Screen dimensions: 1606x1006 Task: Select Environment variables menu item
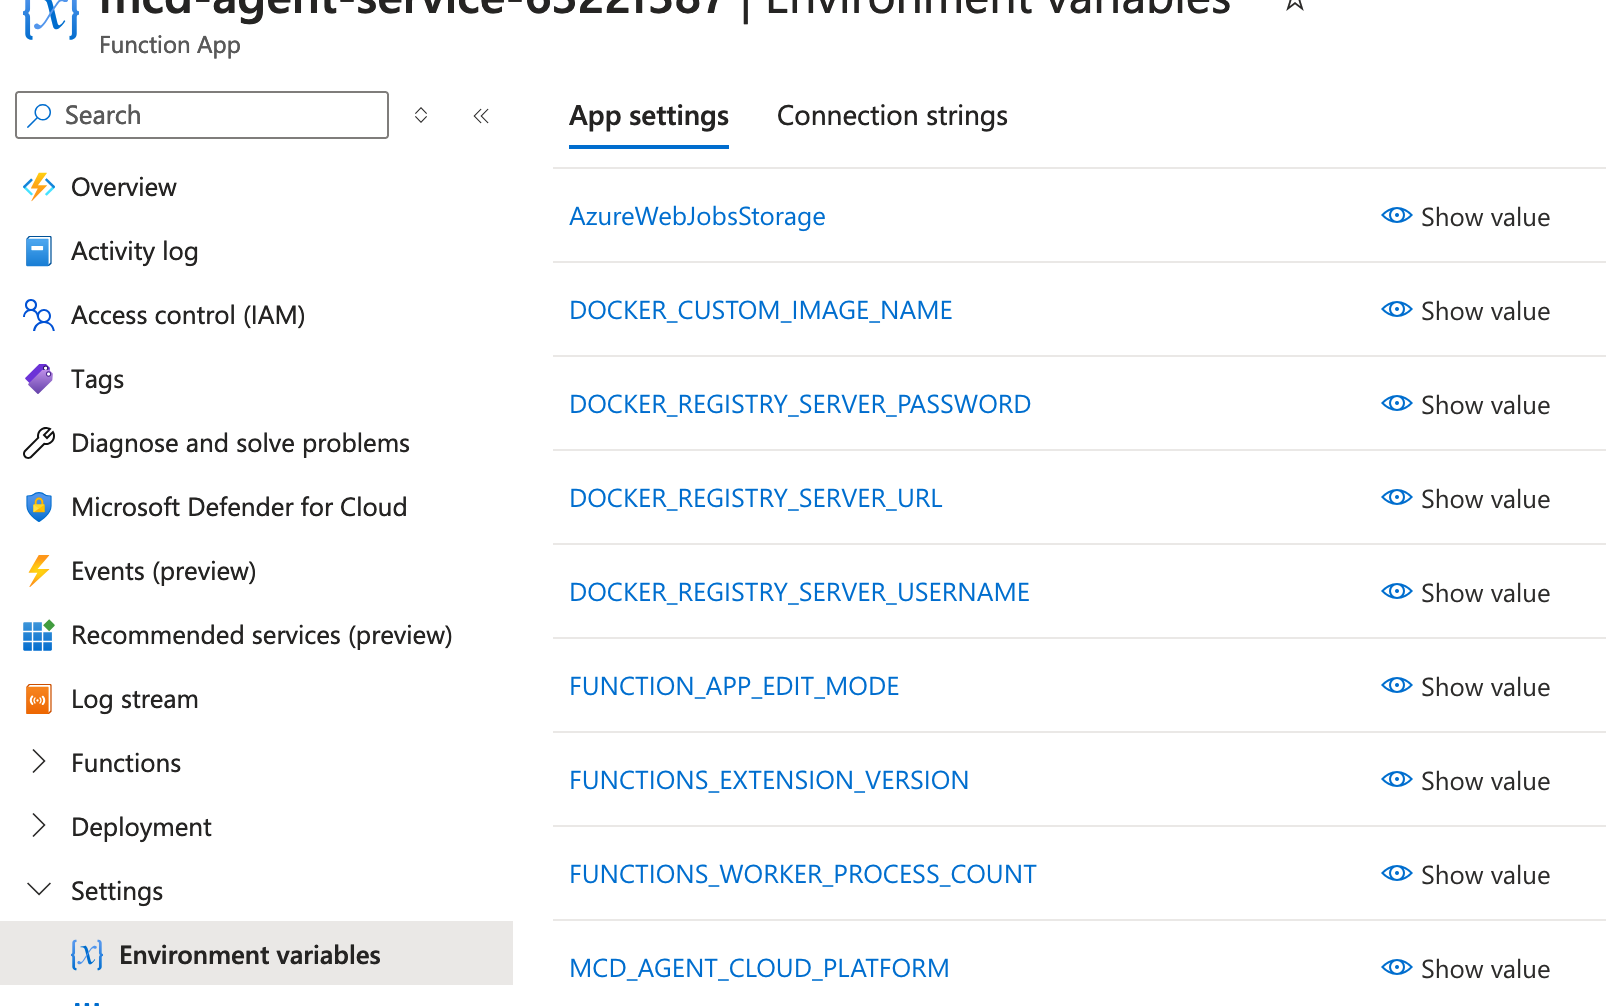pyautogui.click(x=256, y=953)
